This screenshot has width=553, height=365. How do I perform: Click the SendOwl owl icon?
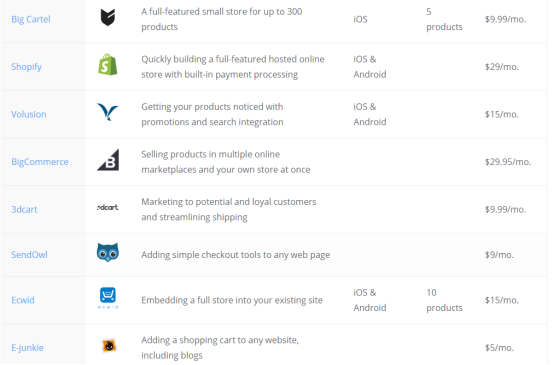point(108,253)
